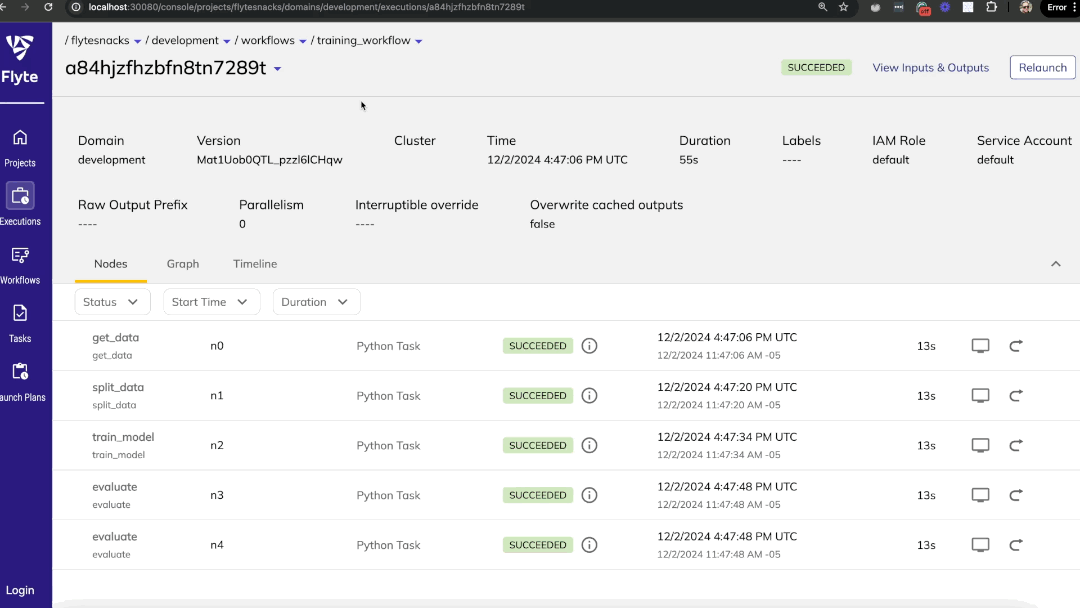The image size is (1080, 608).
Task: Open the Duration filter dropdown
Action: coord(316,302)
